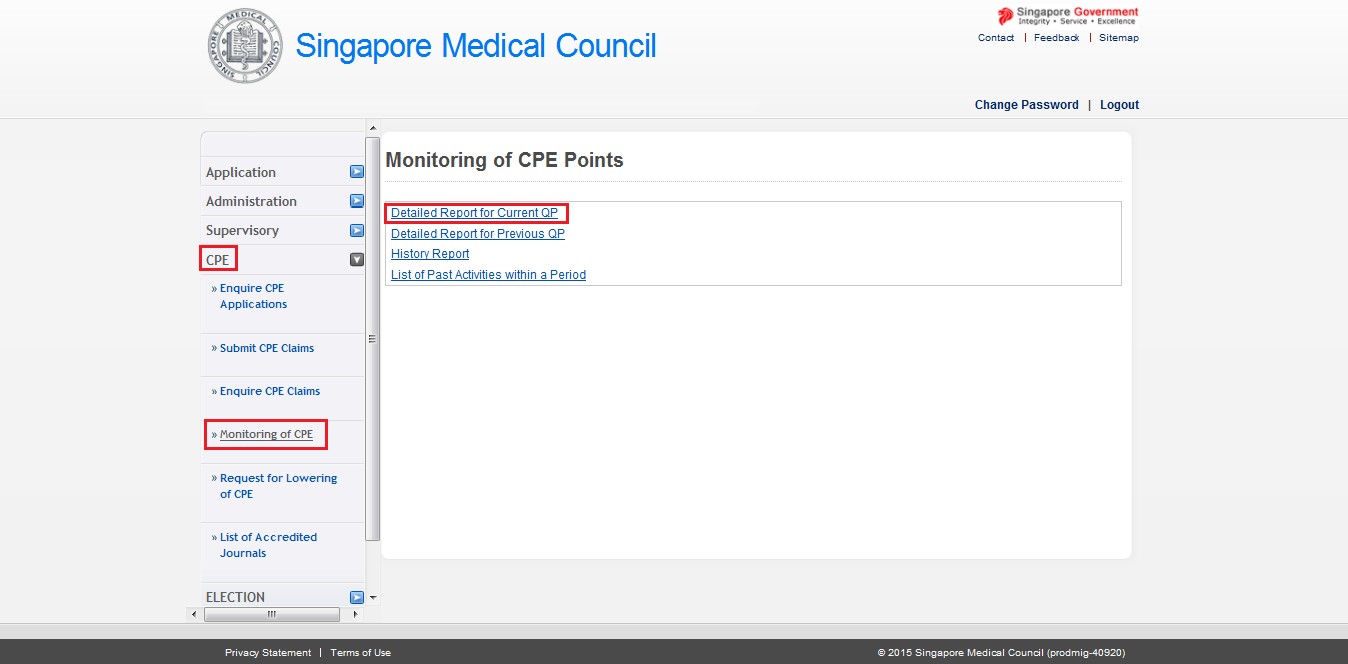Screen dimensions: 1348x664
Task: Expand the Administration section arrow
Action: pos(357,201)
